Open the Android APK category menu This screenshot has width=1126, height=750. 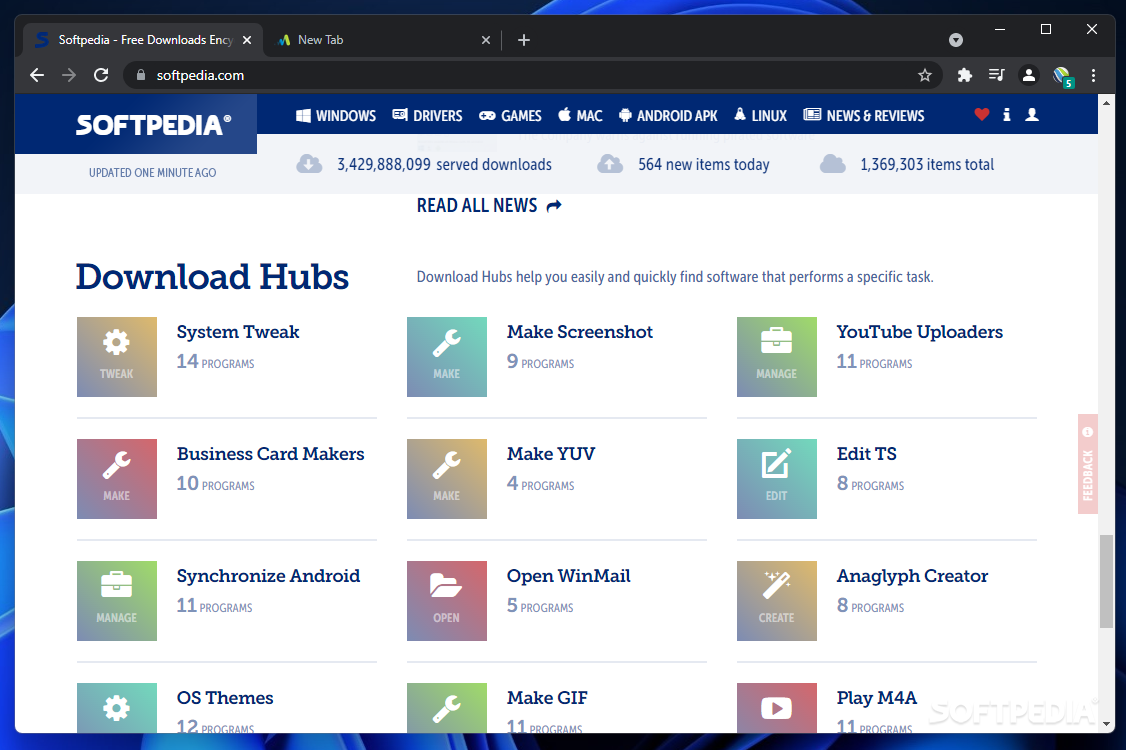pos(668,116)
